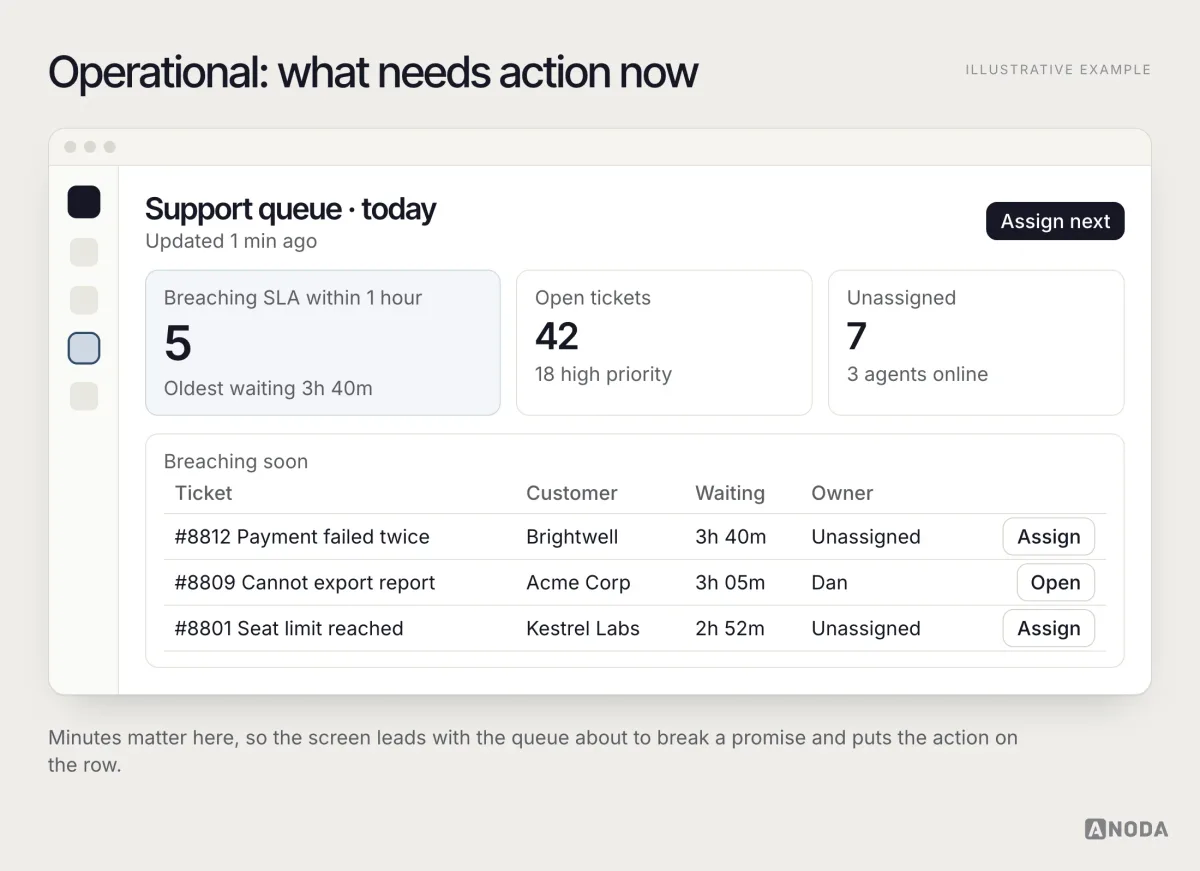Open the Open tickets card
Viewport: 1200px width, 871px height.
[664, 343]
